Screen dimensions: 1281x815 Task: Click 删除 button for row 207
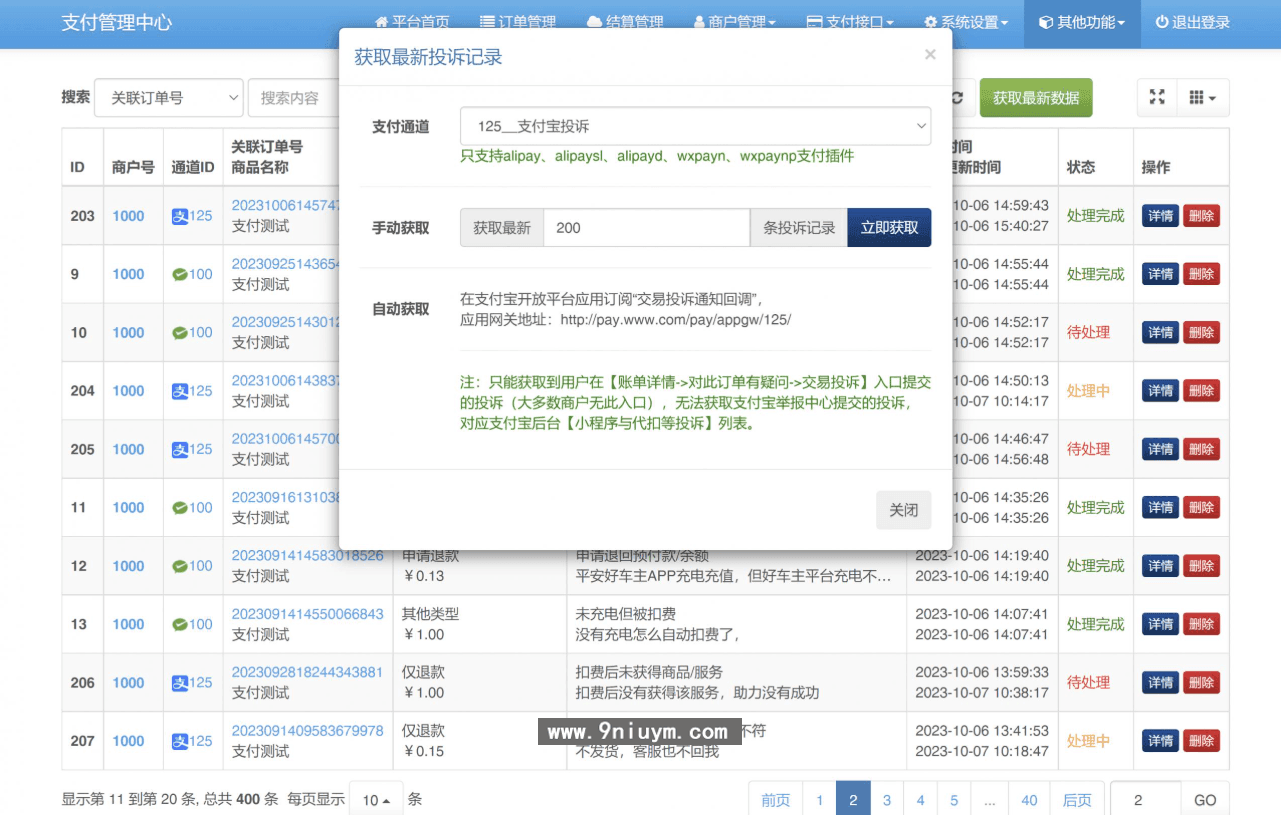pos(1201,741)
